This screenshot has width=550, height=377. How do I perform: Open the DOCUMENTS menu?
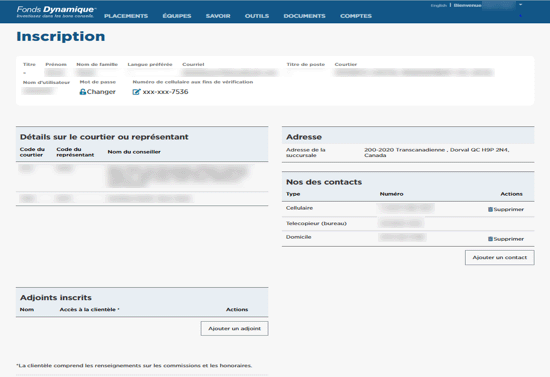[304, 16]
